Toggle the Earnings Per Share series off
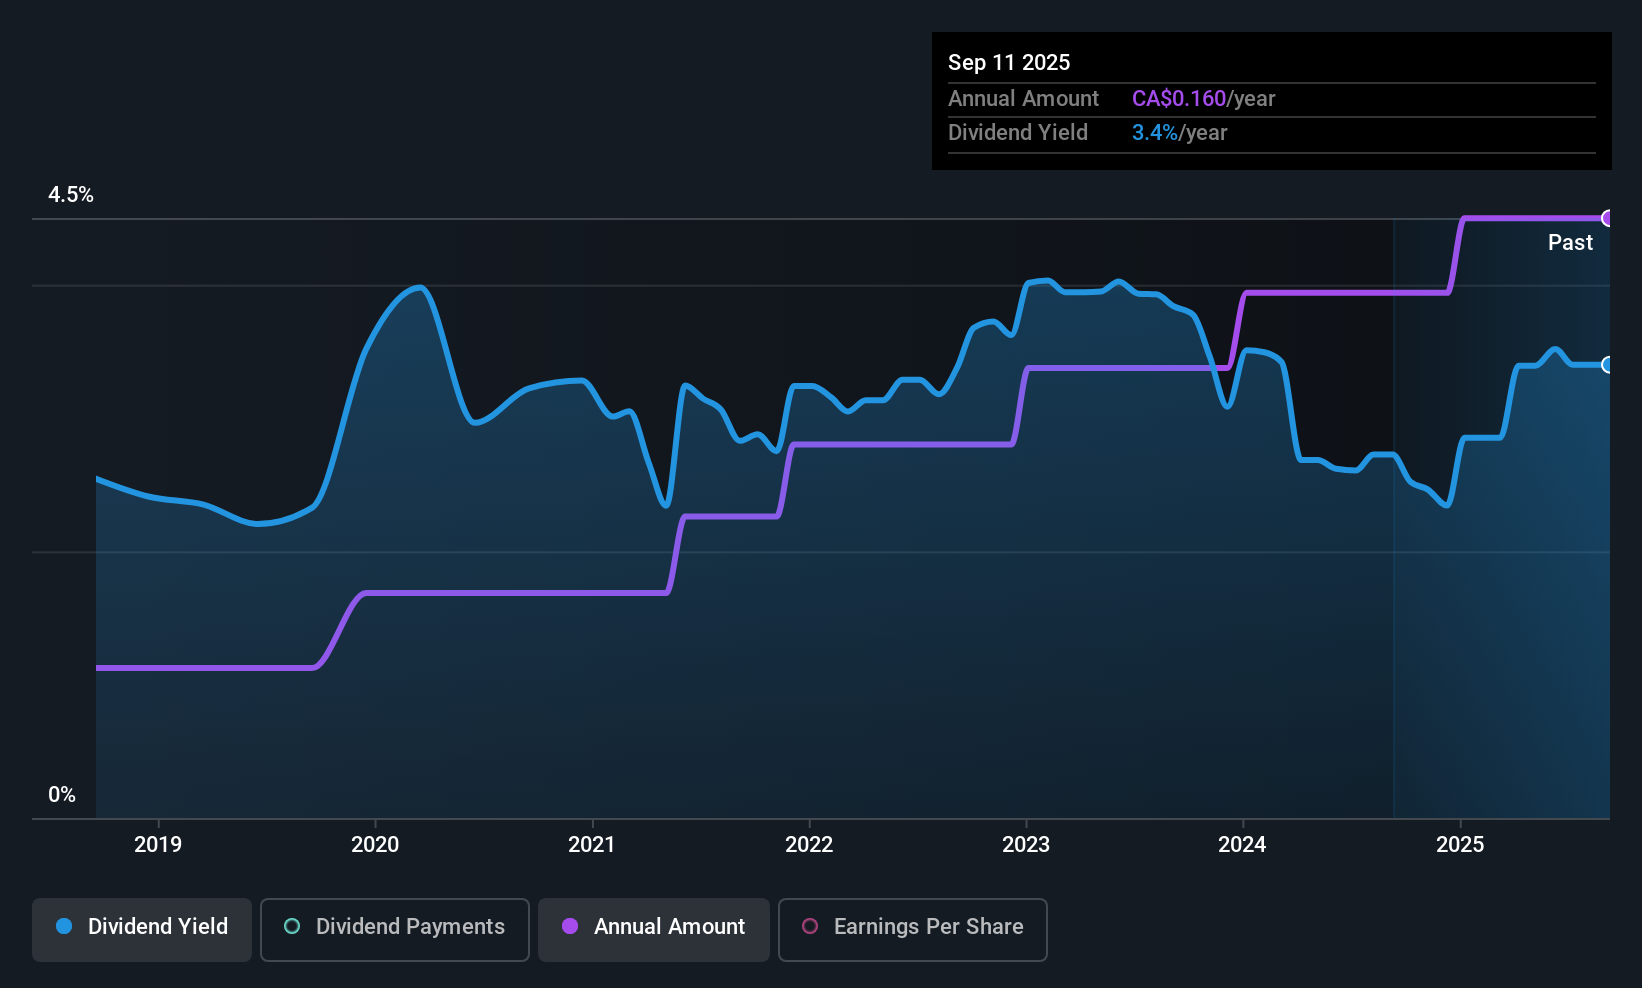The image size is (1642, 988). pos(912,930)
